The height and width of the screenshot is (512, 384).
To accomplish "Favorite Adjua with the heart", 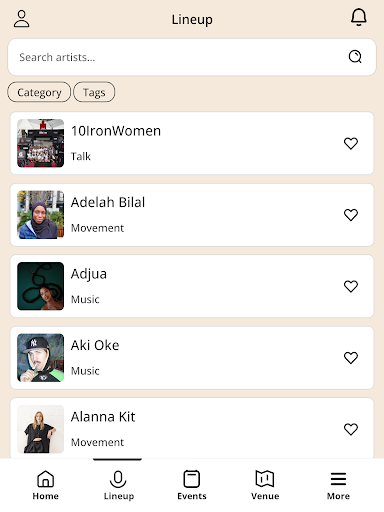I will [351, 286].
